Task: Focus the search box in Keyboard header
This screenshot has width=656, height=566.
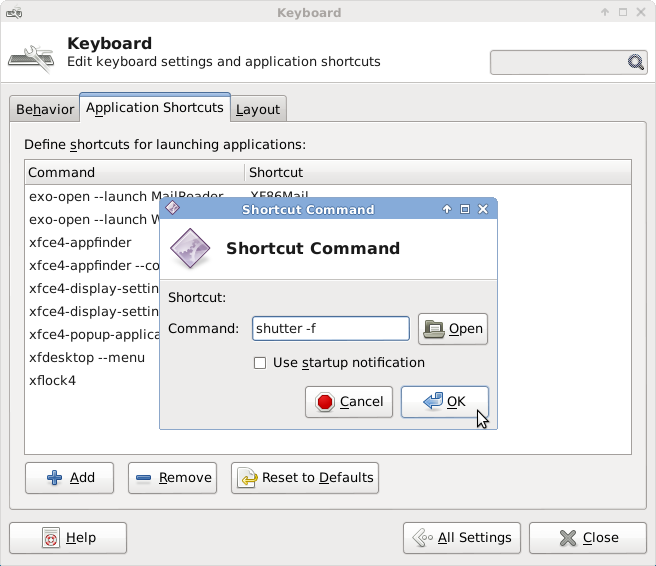Action: tap(558, 62)
